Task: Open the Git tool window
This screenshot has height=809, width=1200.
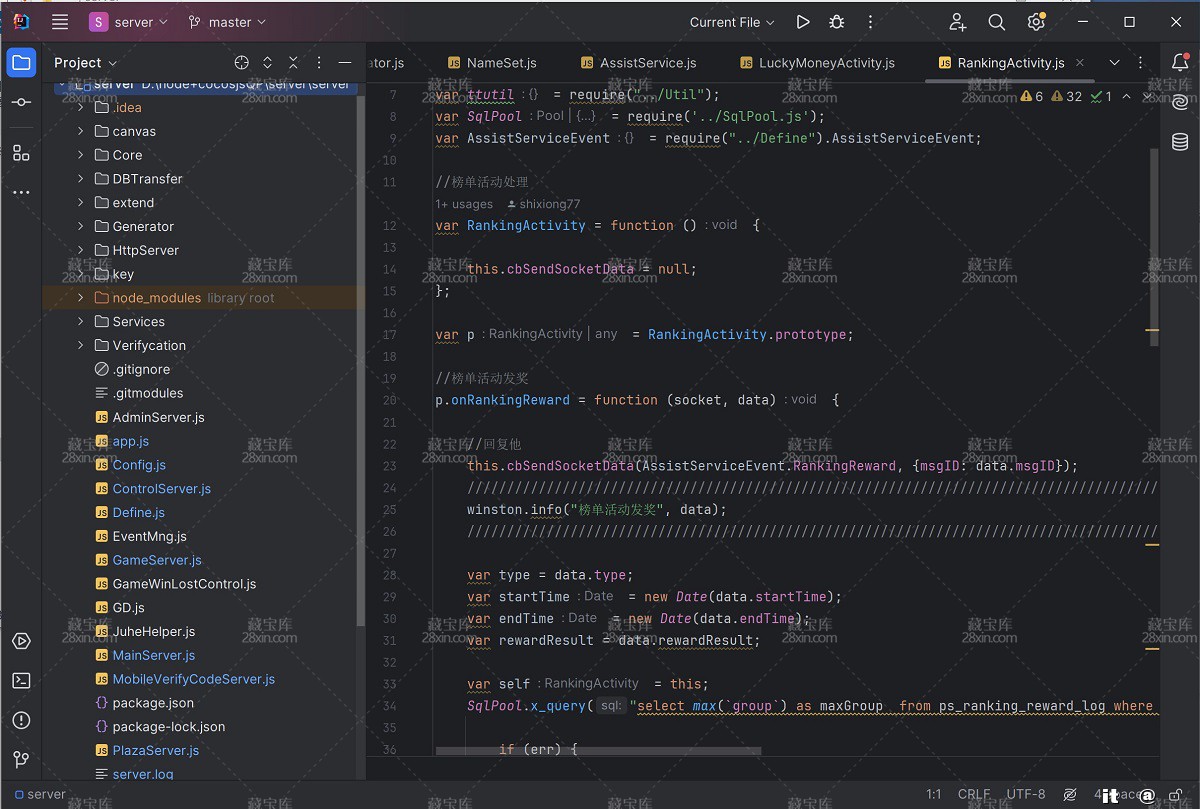Action: (21, 760)
